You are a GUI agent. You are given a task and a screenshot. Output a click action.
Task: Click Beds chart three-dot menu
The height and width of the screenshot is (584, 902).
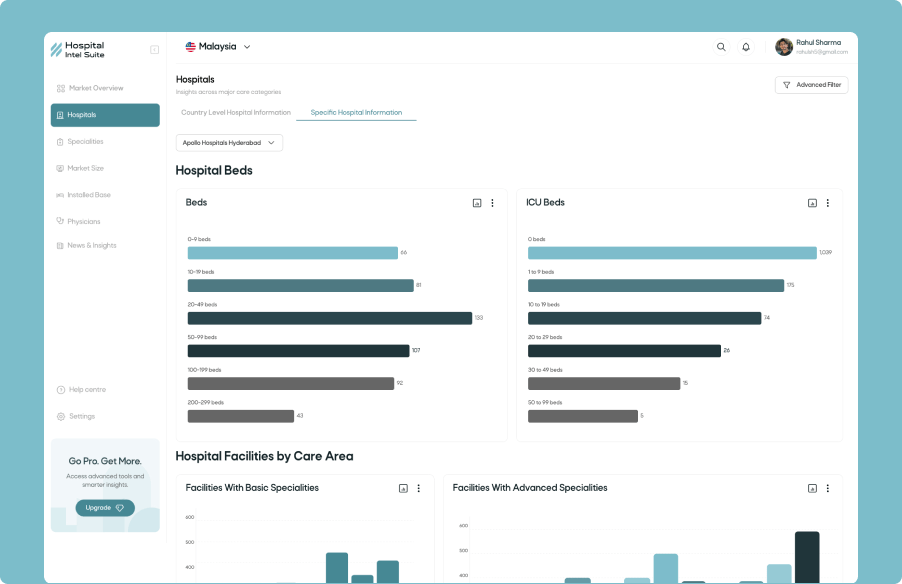point(492,203)
